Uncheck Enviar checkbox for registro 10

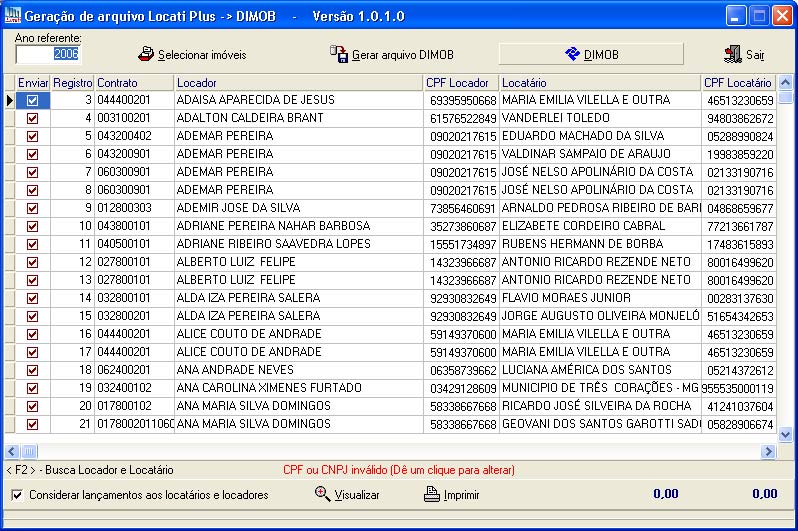click(33, 226)
